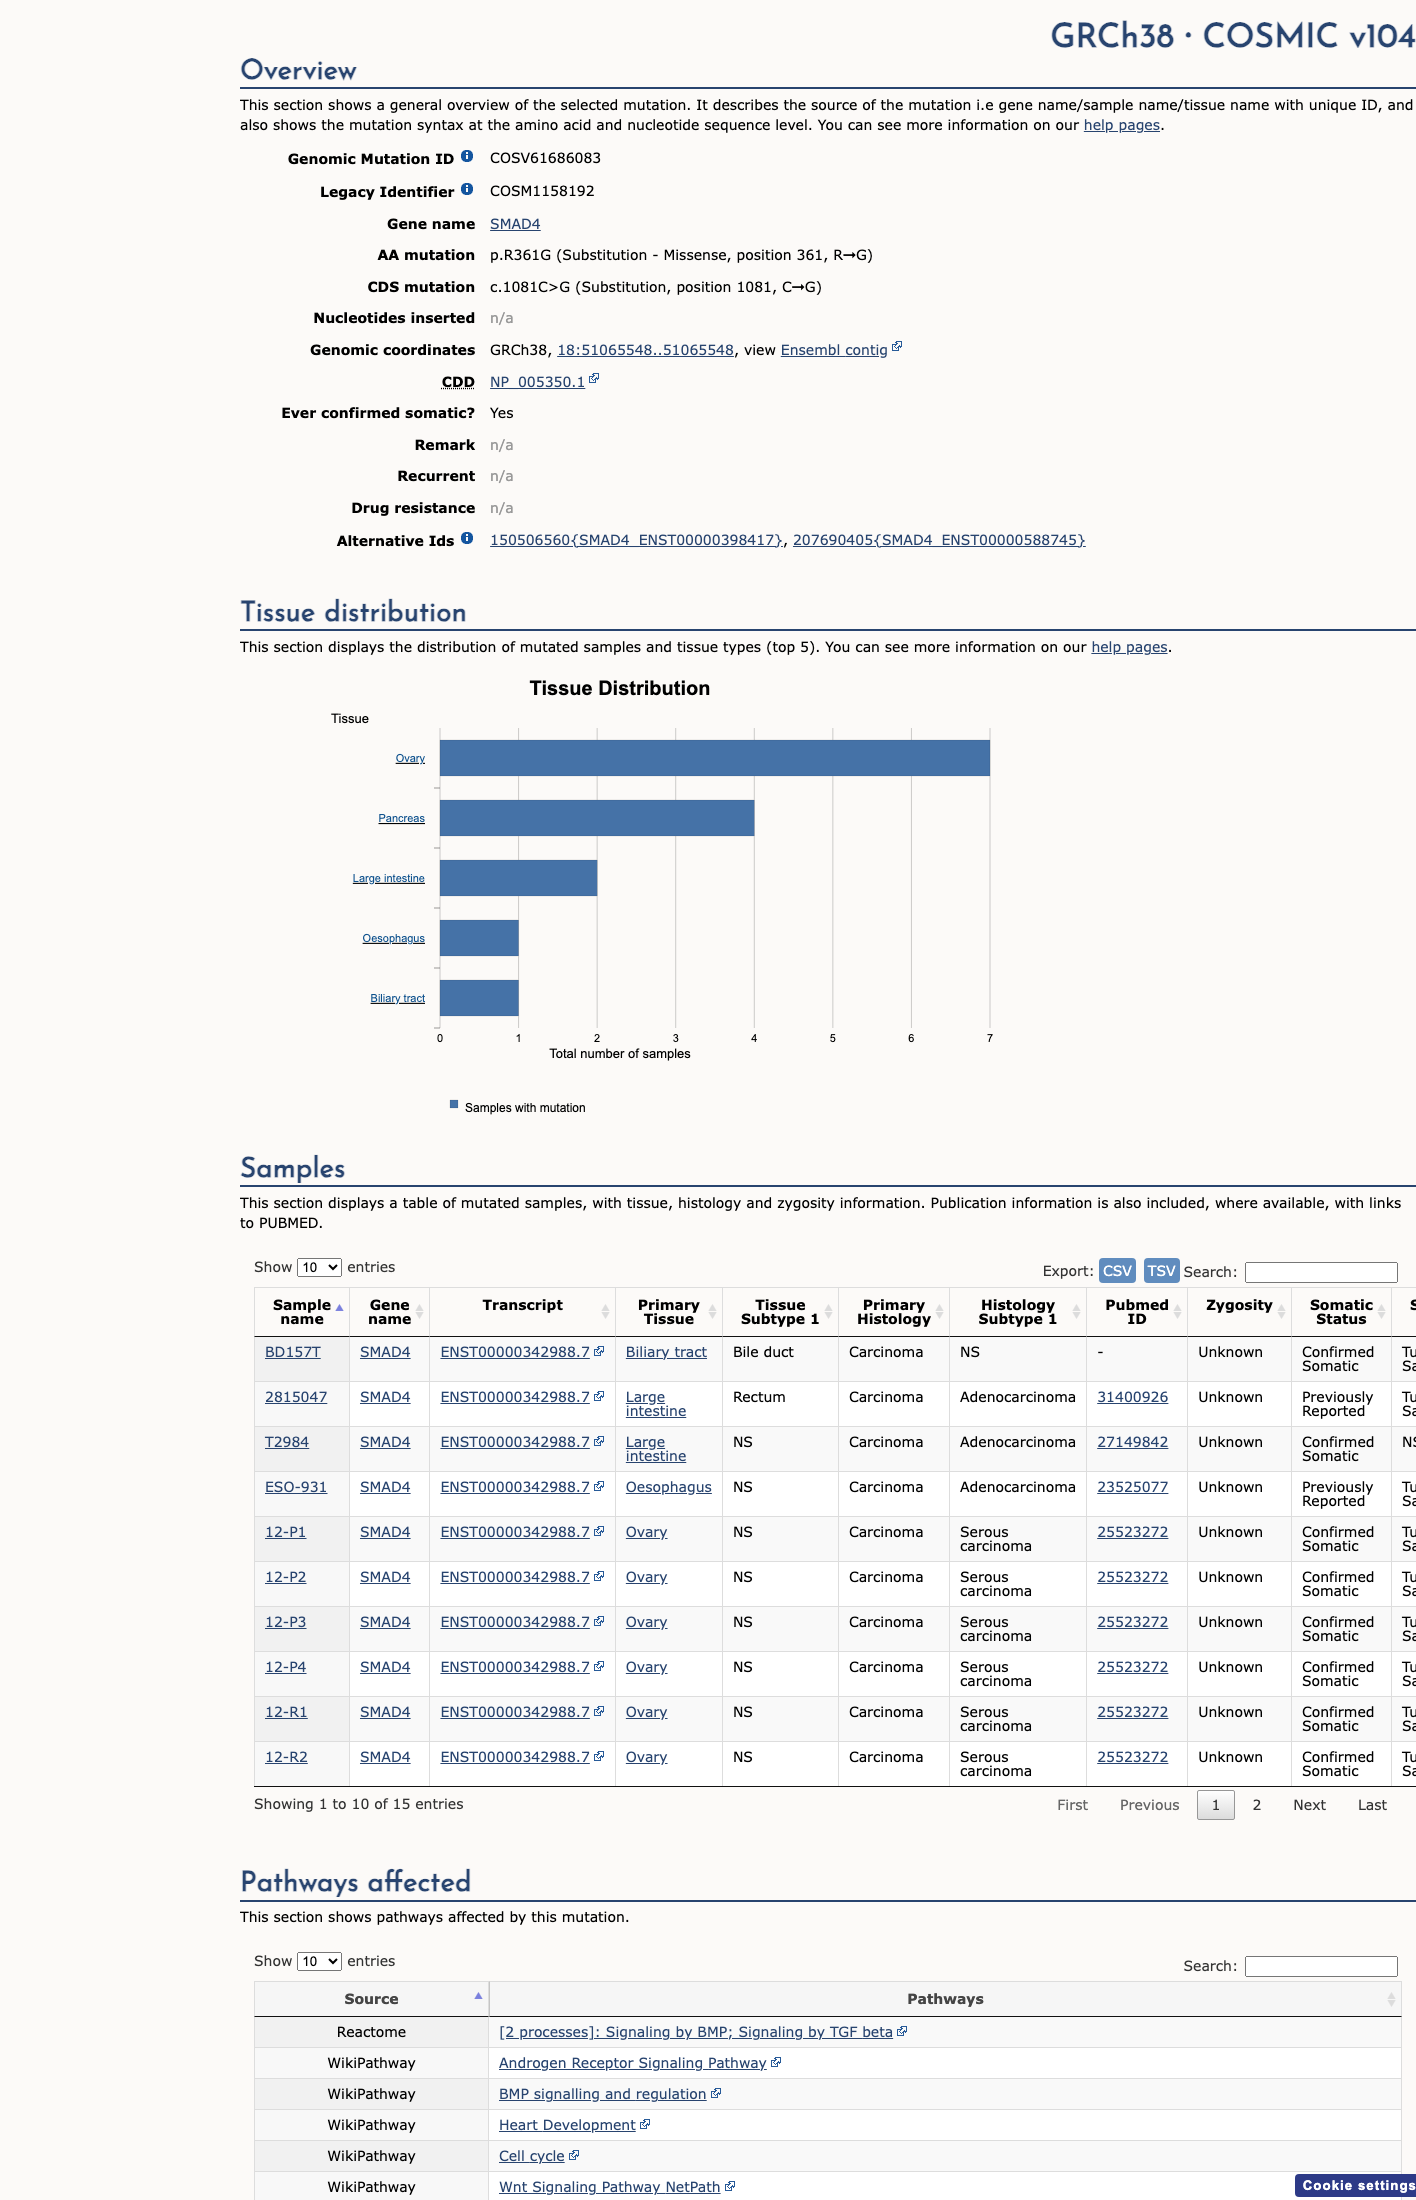Click transcript external-link icon in 12-R2 row
The width and height of the screenshot is (1416, 2200).
click(599, 1756)
